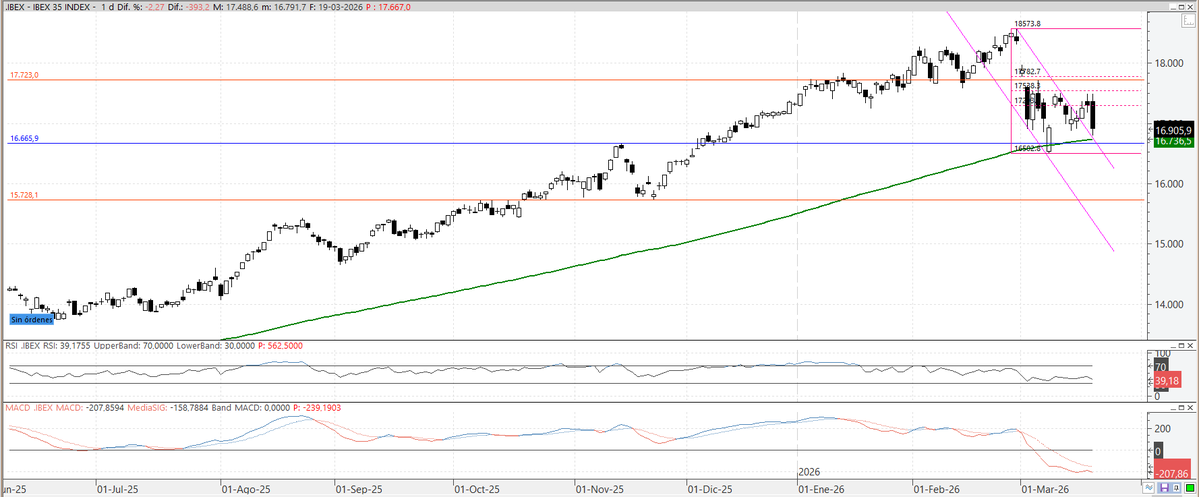
Task: Click the 18.000 price axis label
Action: coord(1170,63)
